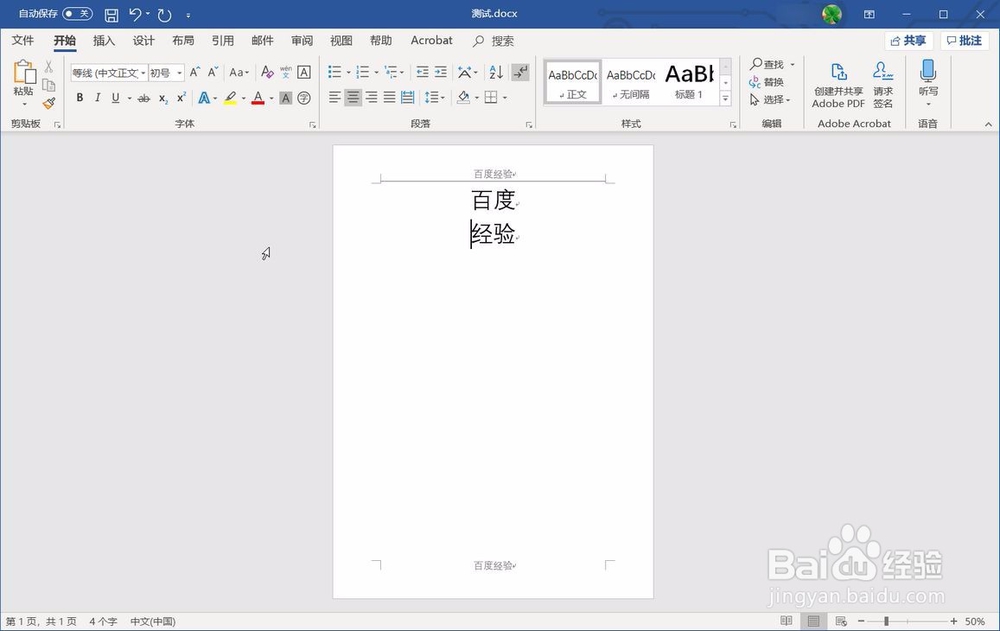Clear all formatting icon
This screenshot has height=631, width=1000.
267,72
